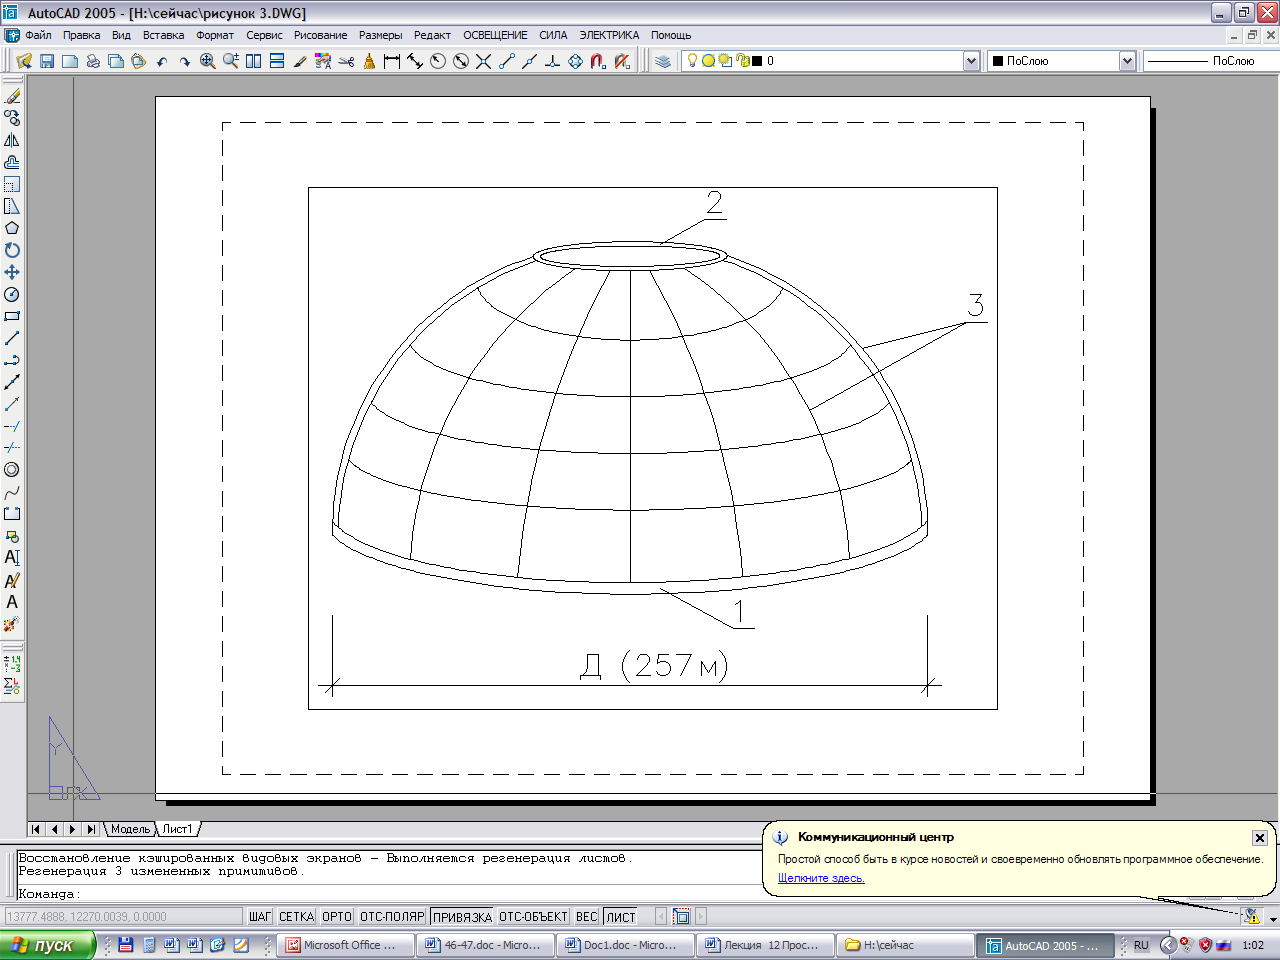Click the RU language indicator in tray
Viewport: 1280px width, 960px height.
click(1141, 945)
